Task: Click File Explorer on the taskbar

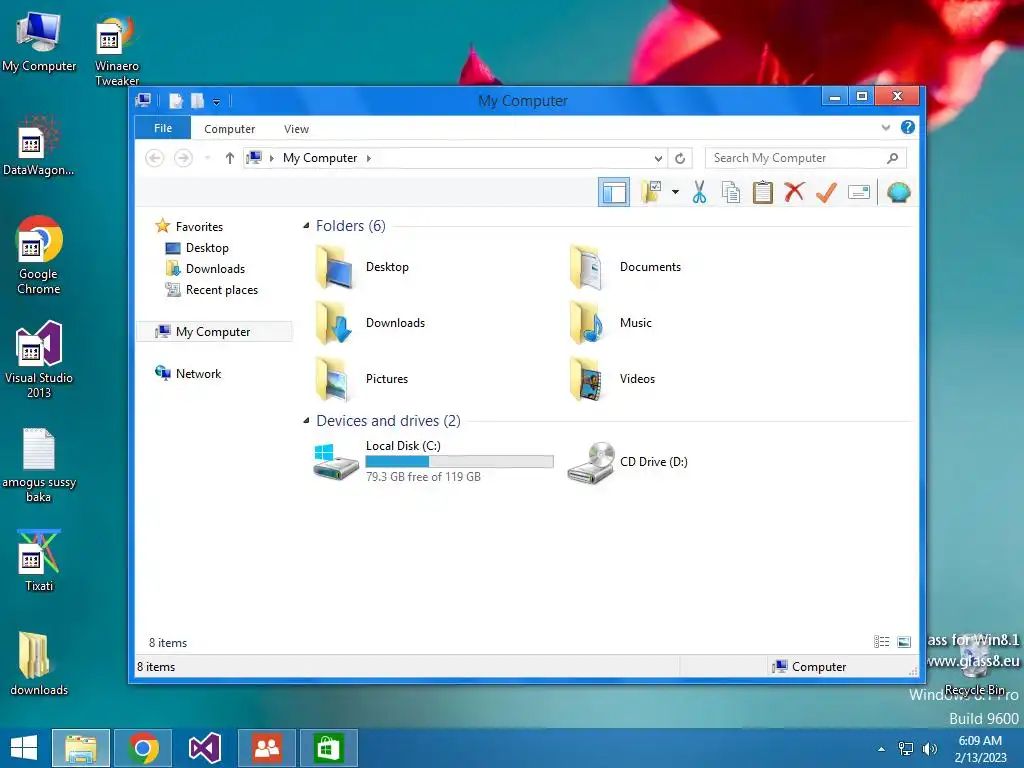Action: click(81, 748)
